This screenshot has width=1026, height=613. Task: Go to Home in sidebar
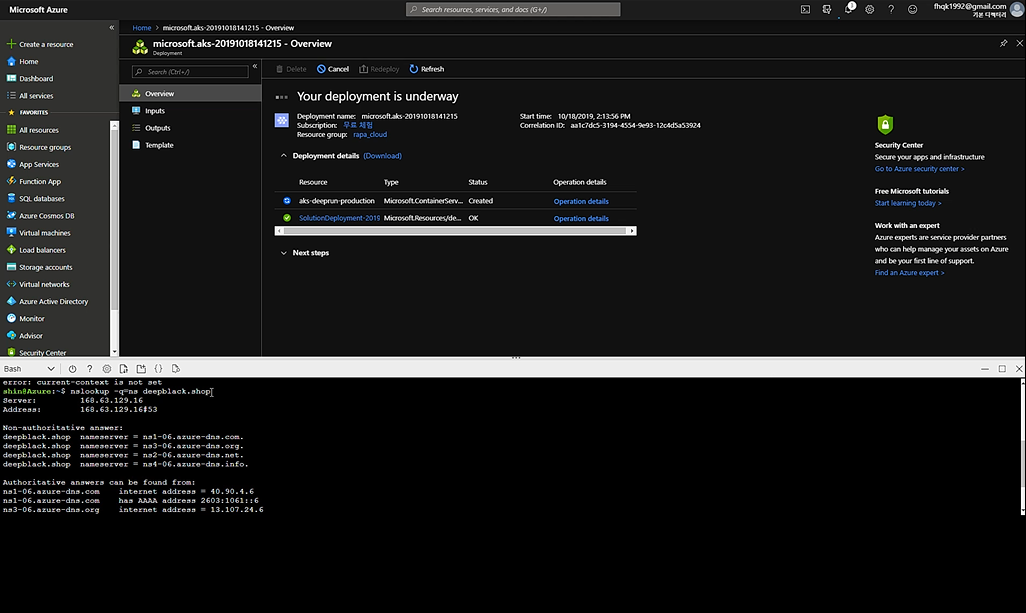(23, 61)
